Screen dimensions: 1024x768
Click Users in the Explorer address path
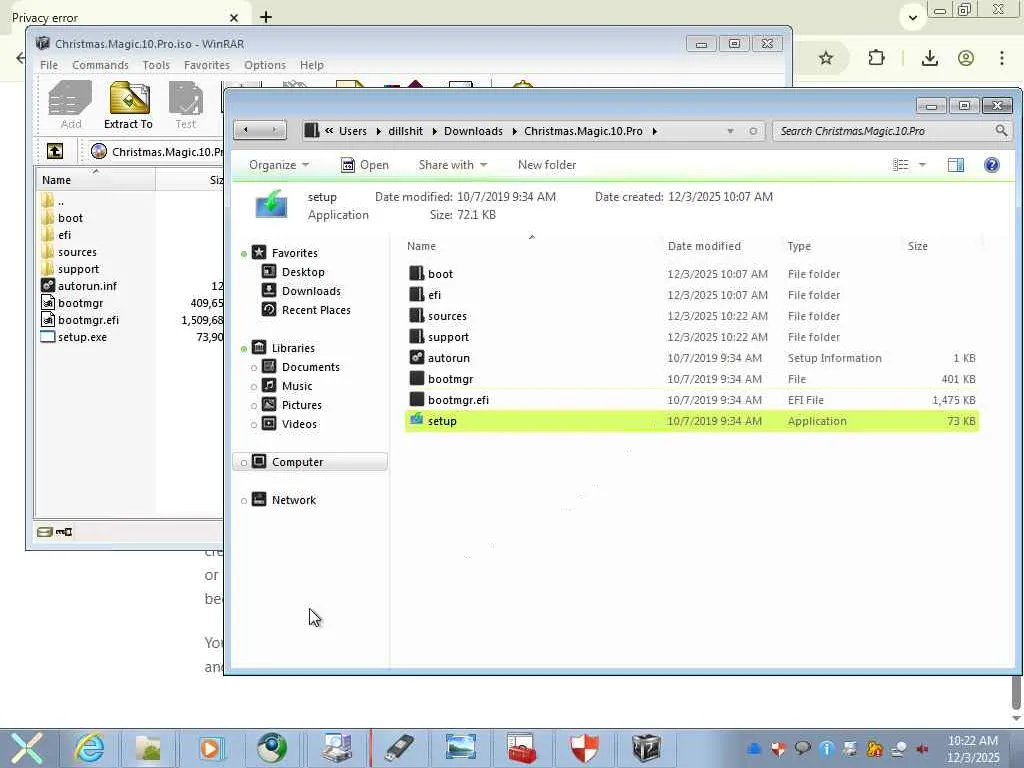(x=353, y=131)
